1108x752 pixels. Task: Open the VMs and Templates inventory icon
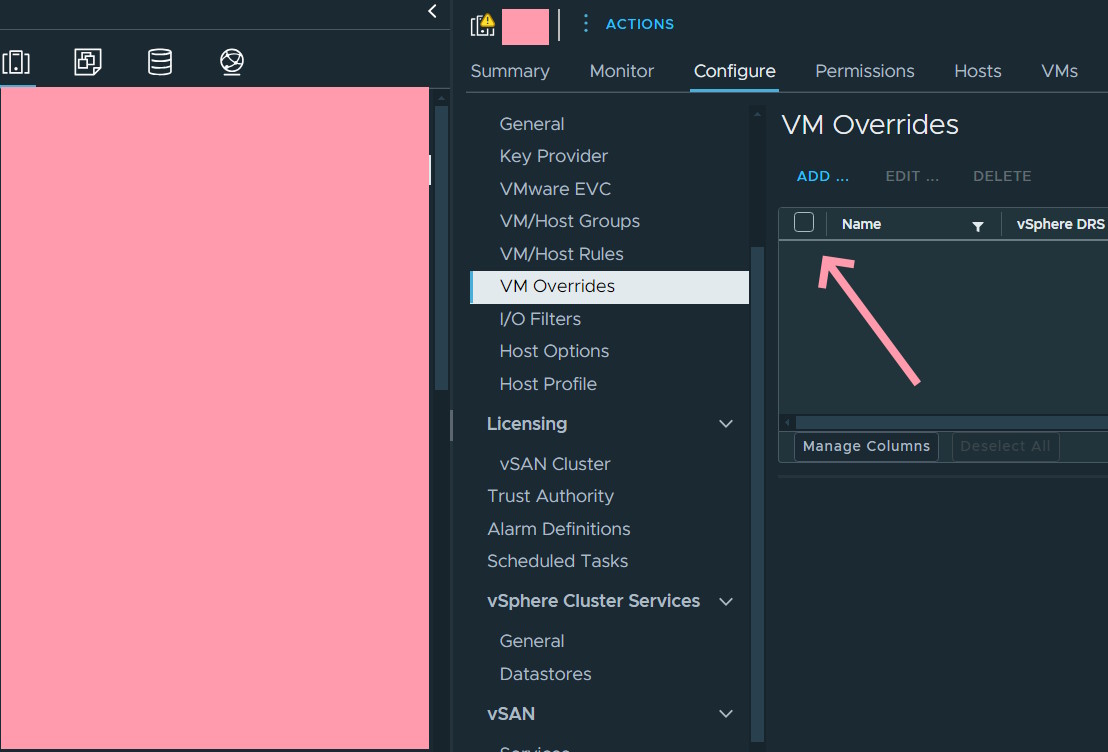[x=88, y=63]
